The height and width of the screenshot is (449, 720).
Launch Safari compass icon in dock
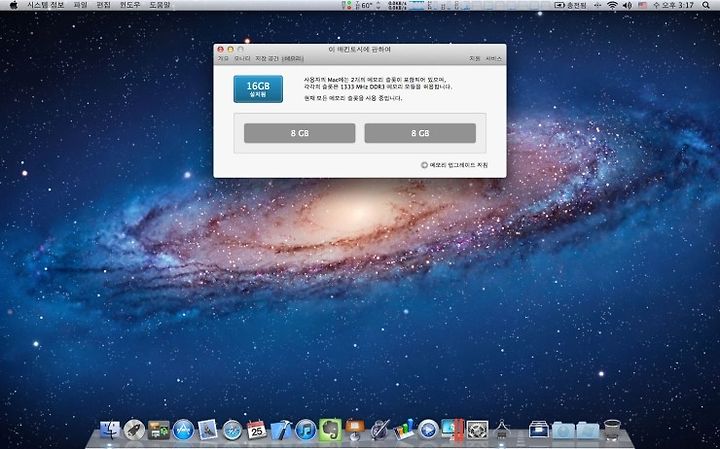tap(232, 430)
